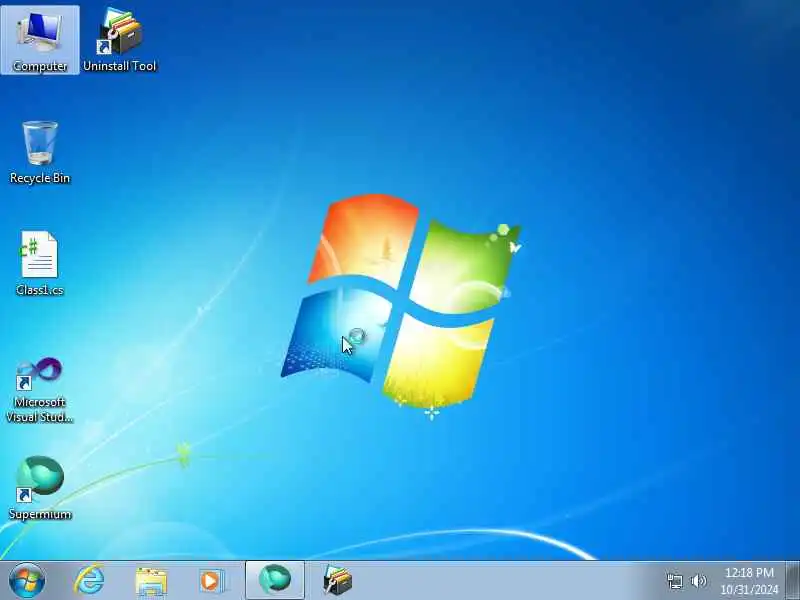Switch to Supermium on the taskbar
Image resolution: width=800 pixels, height=600 pixels.
[x=275, y=580]
